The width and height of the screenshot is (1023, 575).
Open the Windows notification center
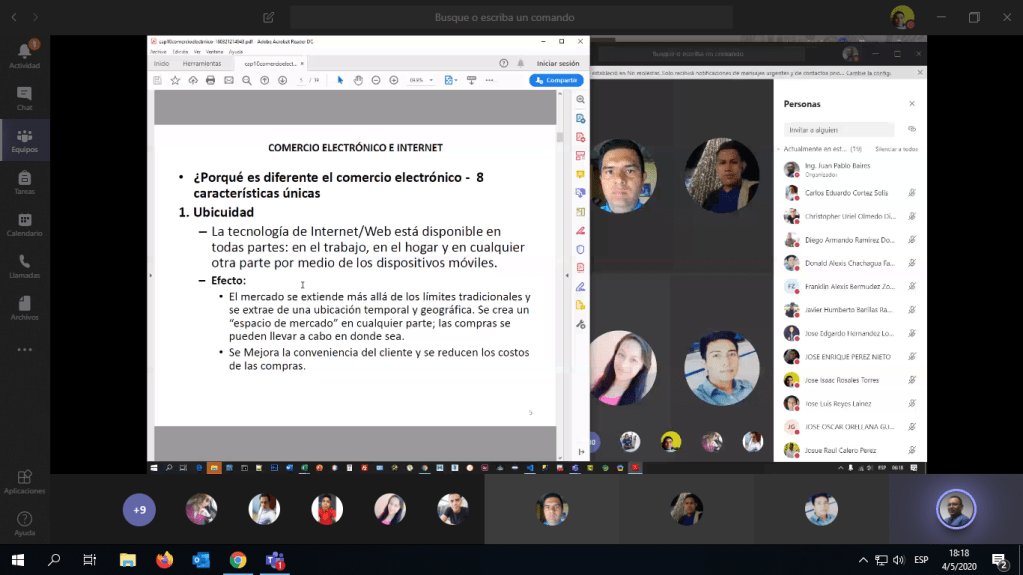pos(999,560)
